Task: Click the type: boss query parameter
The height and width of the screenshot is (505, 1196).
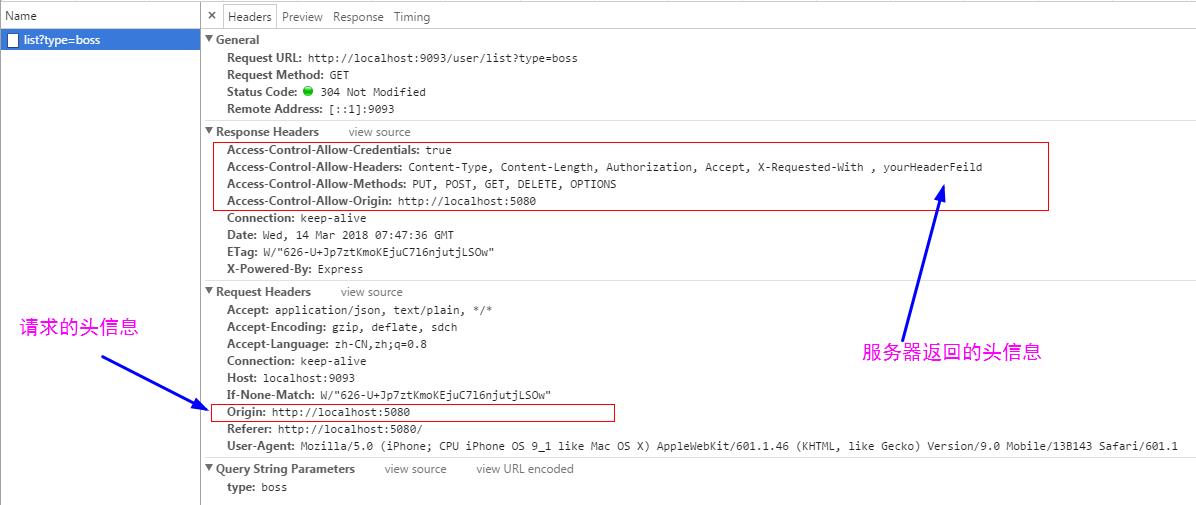Action: [257, 487]
